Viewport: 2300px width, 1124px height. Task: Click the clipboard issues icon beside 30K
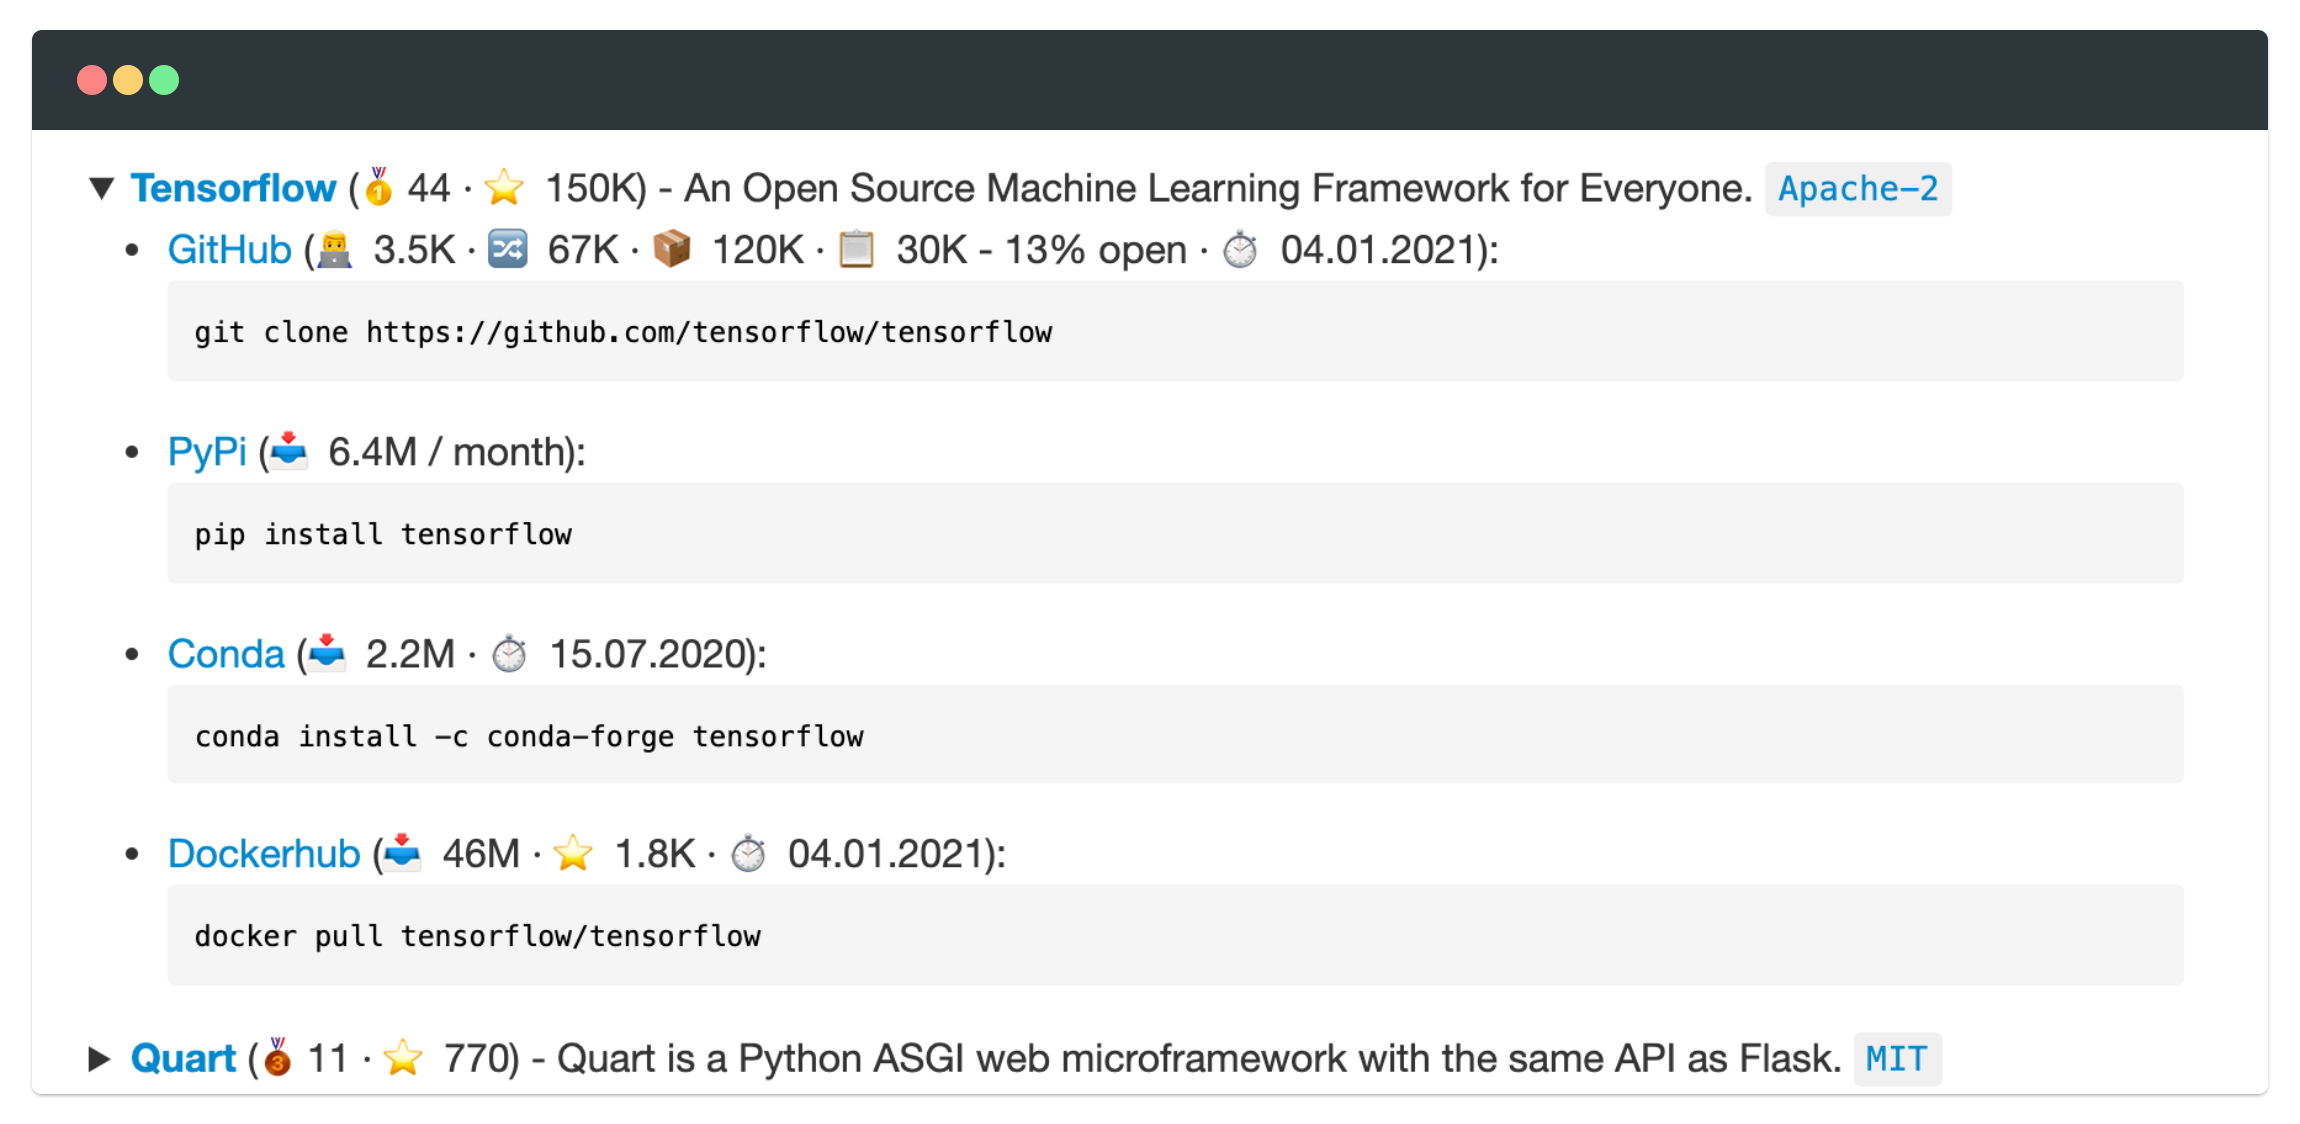[856, 250]
